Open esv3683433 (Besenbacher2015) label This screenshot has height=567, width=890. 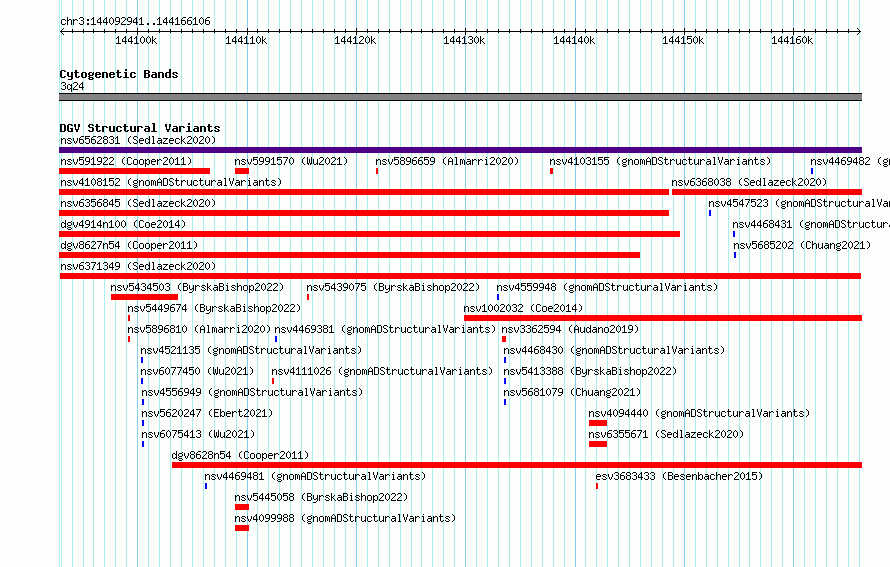point(679,476)
